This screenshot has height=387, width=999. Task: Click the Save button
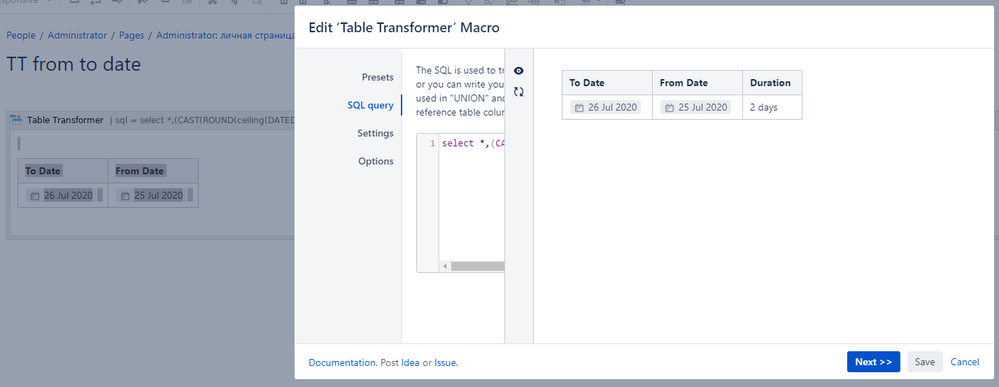coord(924,361)
